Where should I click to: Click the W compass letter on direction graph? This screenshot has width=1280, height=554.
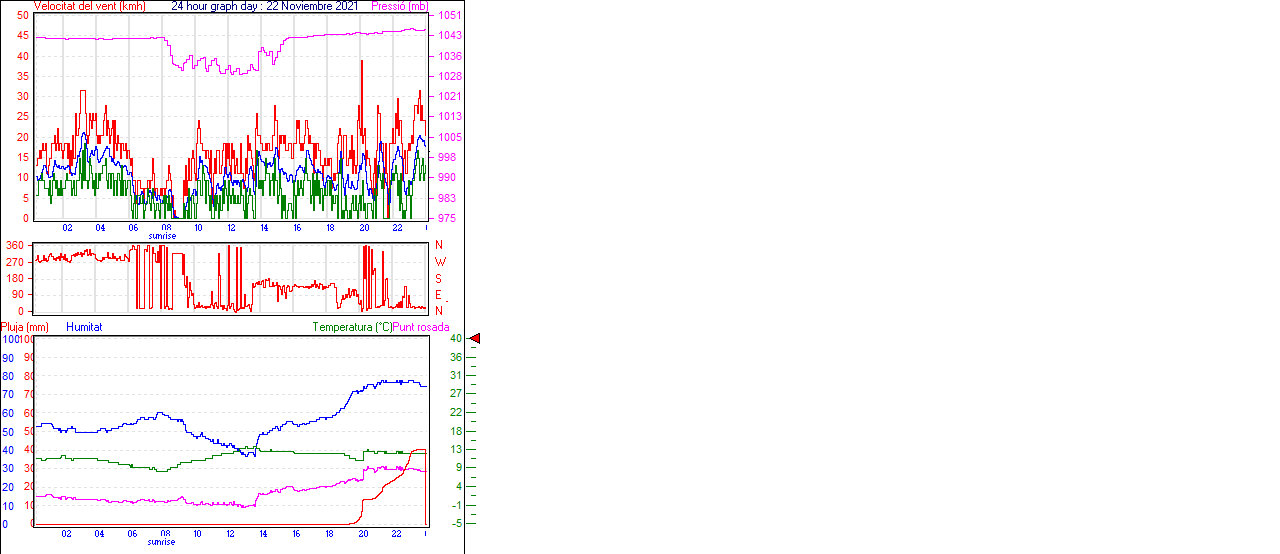click(x=439, y=262)
